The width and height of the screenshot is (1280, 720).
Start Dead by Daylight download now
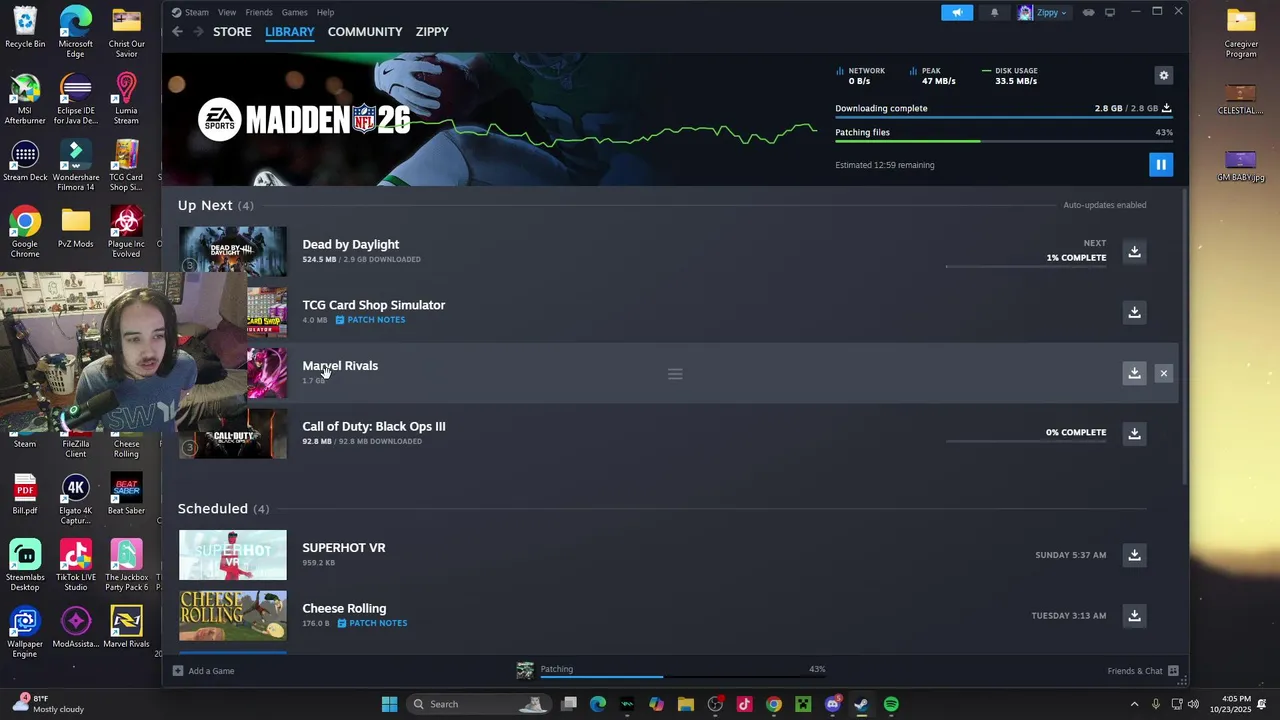pos(1134,252)
